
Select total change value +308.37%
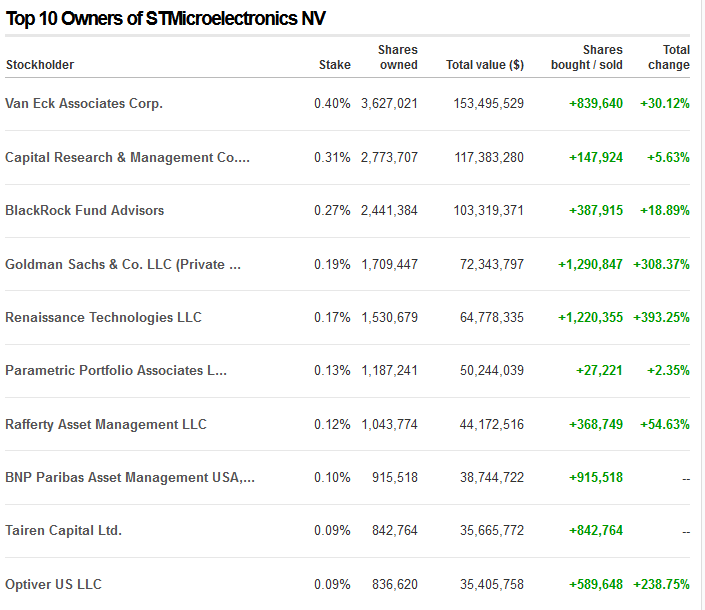tap(661, 264)
